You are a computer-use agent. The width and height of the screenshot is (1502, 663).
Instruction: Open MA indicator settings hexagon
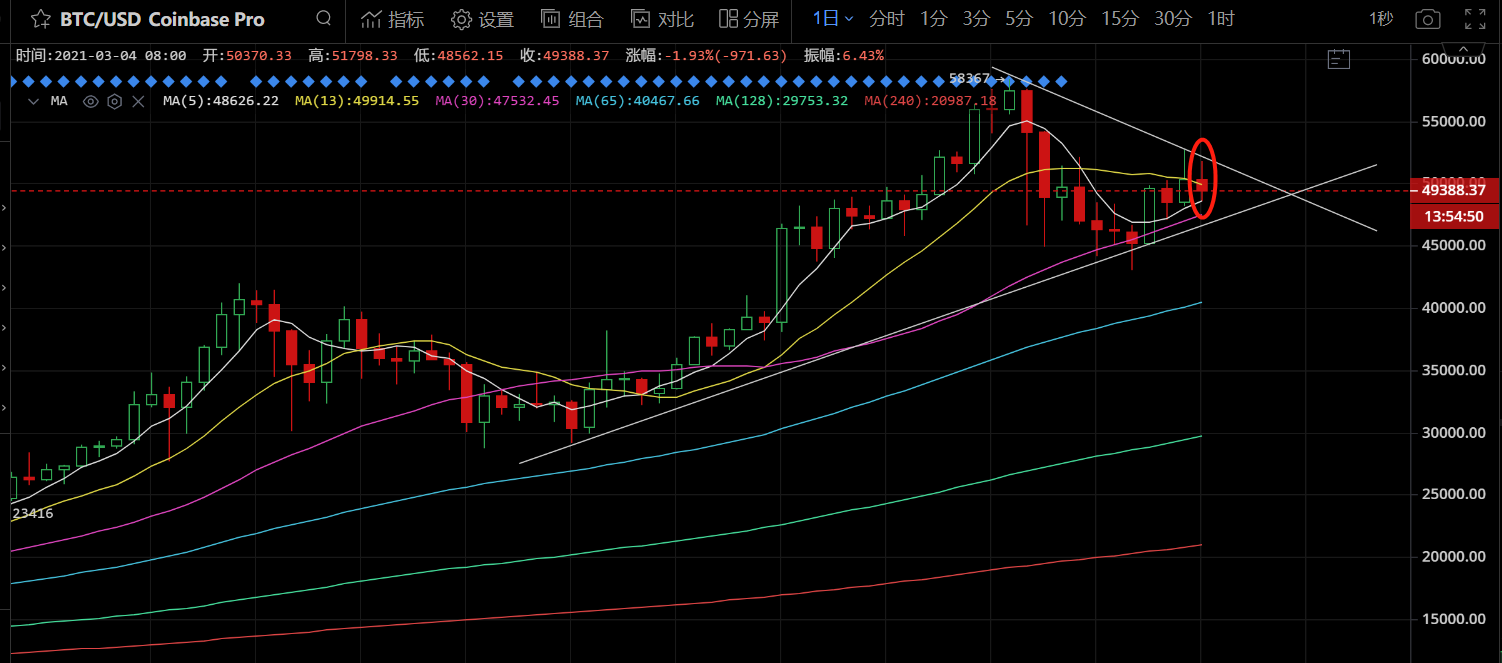click(114, 101)
